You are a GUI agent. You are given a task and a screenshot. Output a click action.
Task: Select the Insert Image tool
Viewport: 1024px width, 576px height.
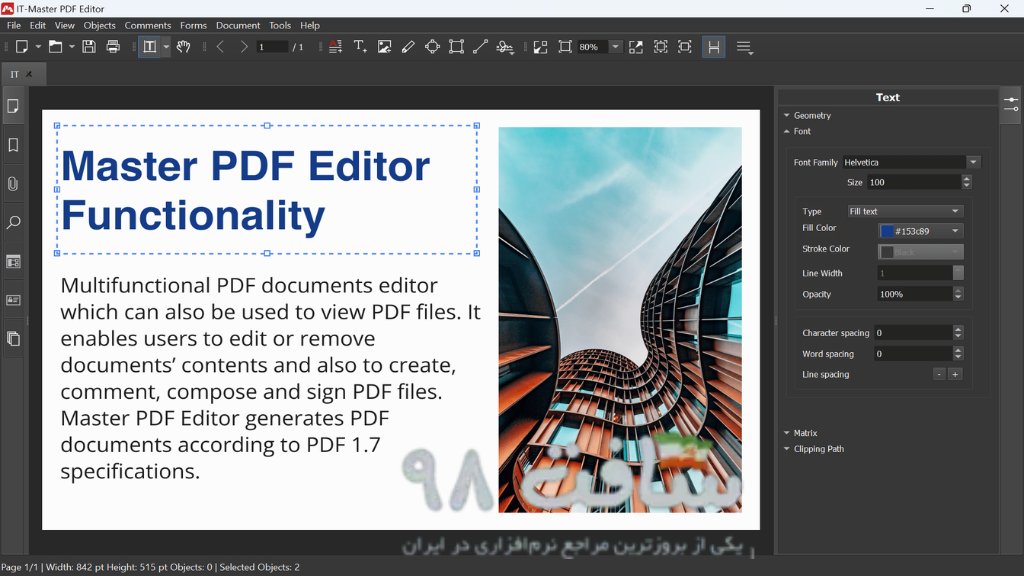[x=385, y=47]
